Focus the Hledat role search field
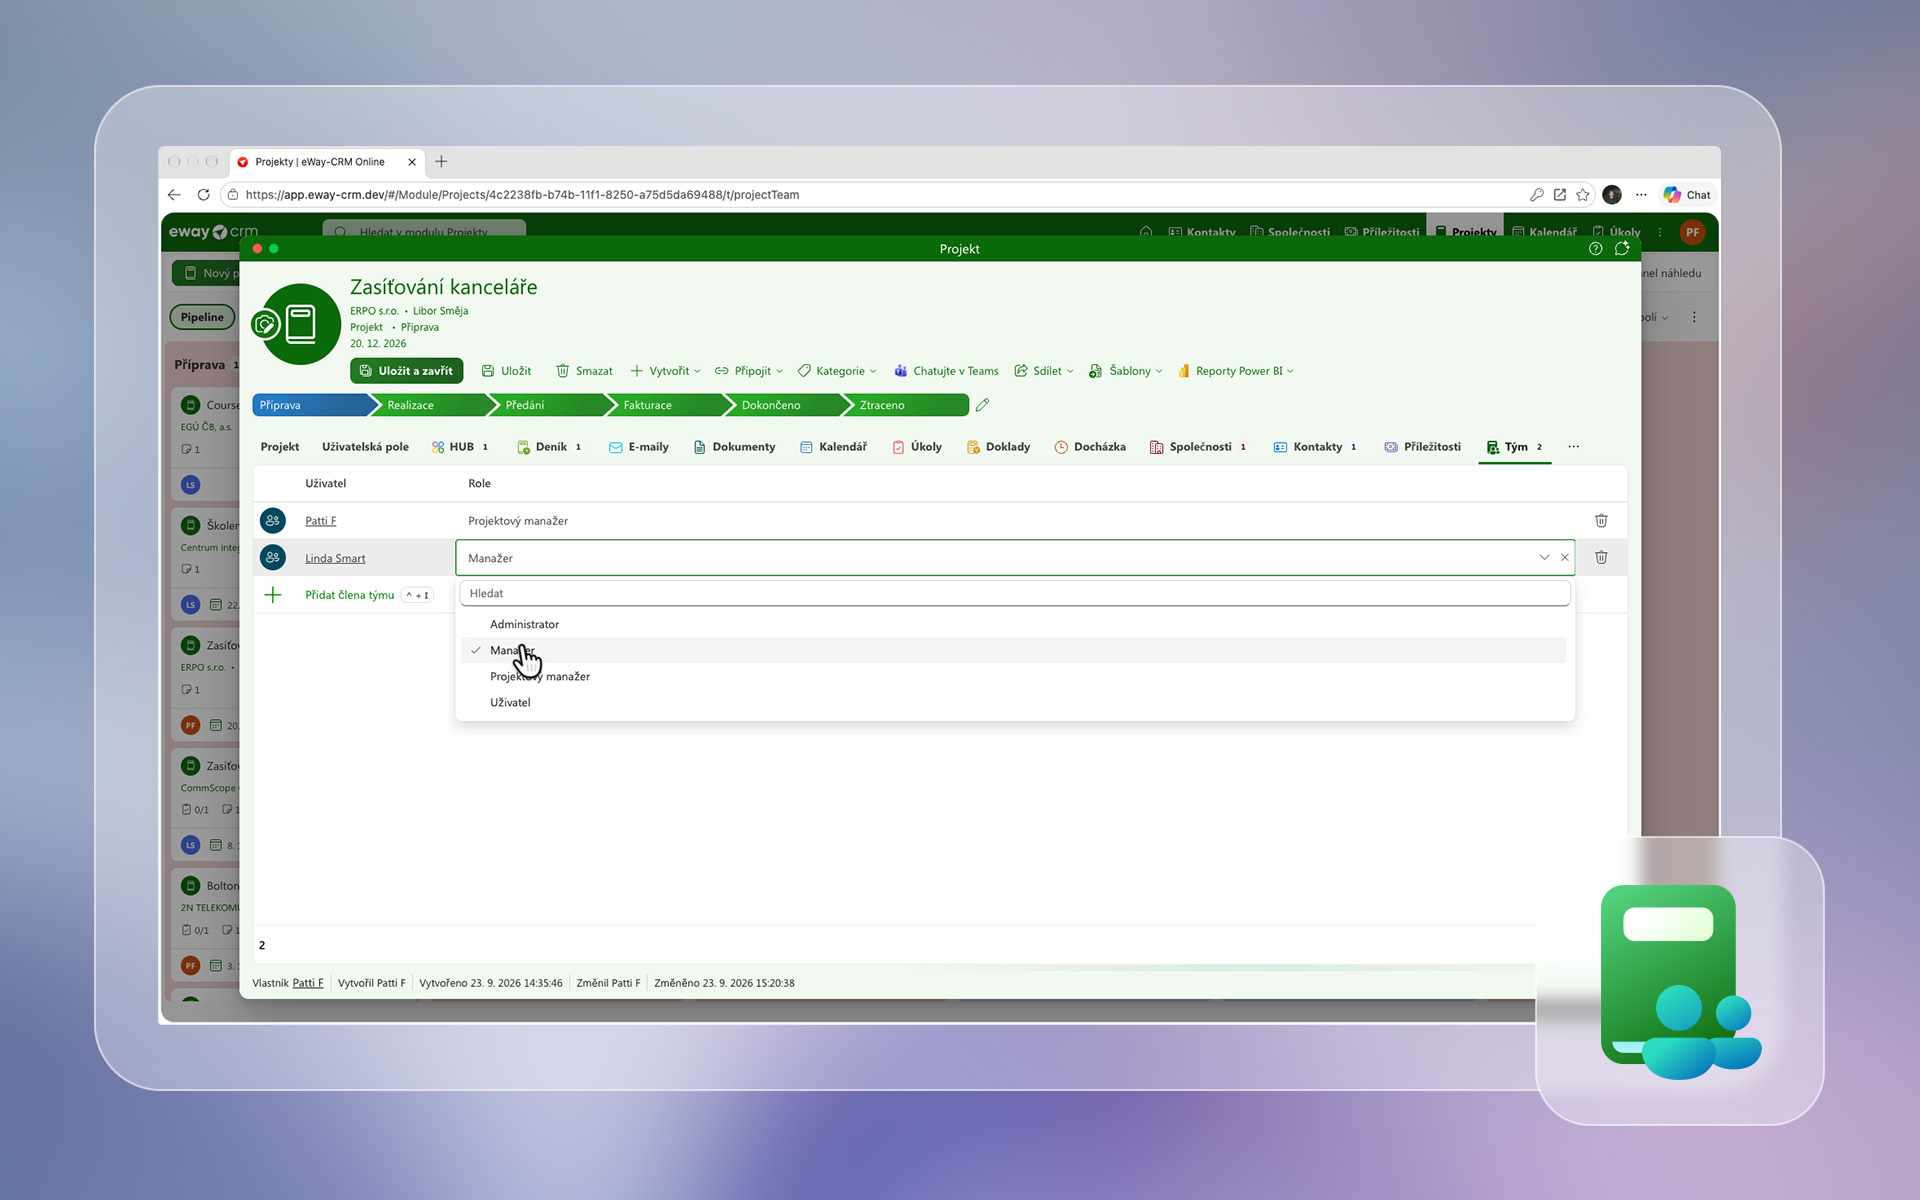This screenshot has height=1200, width=1920. [x=1014, y=593]
